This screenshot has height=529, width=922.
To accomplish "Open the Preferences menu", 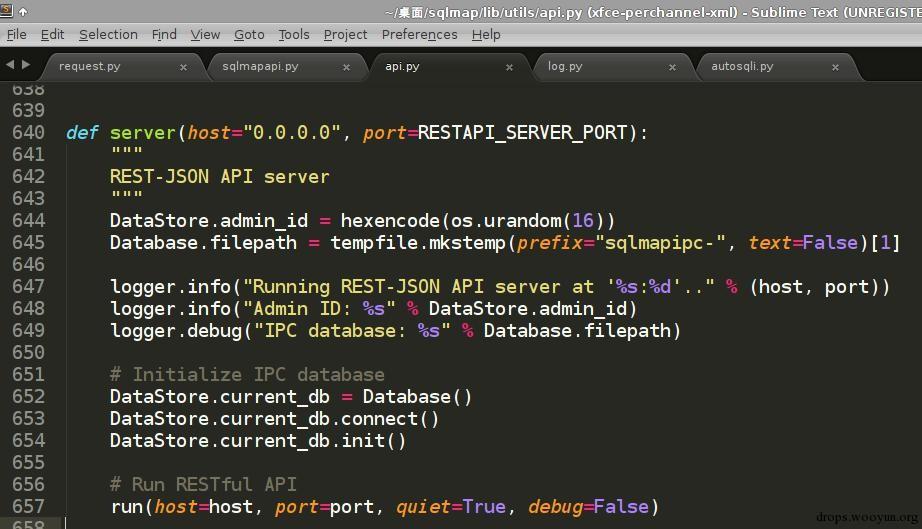I will 419,34.
